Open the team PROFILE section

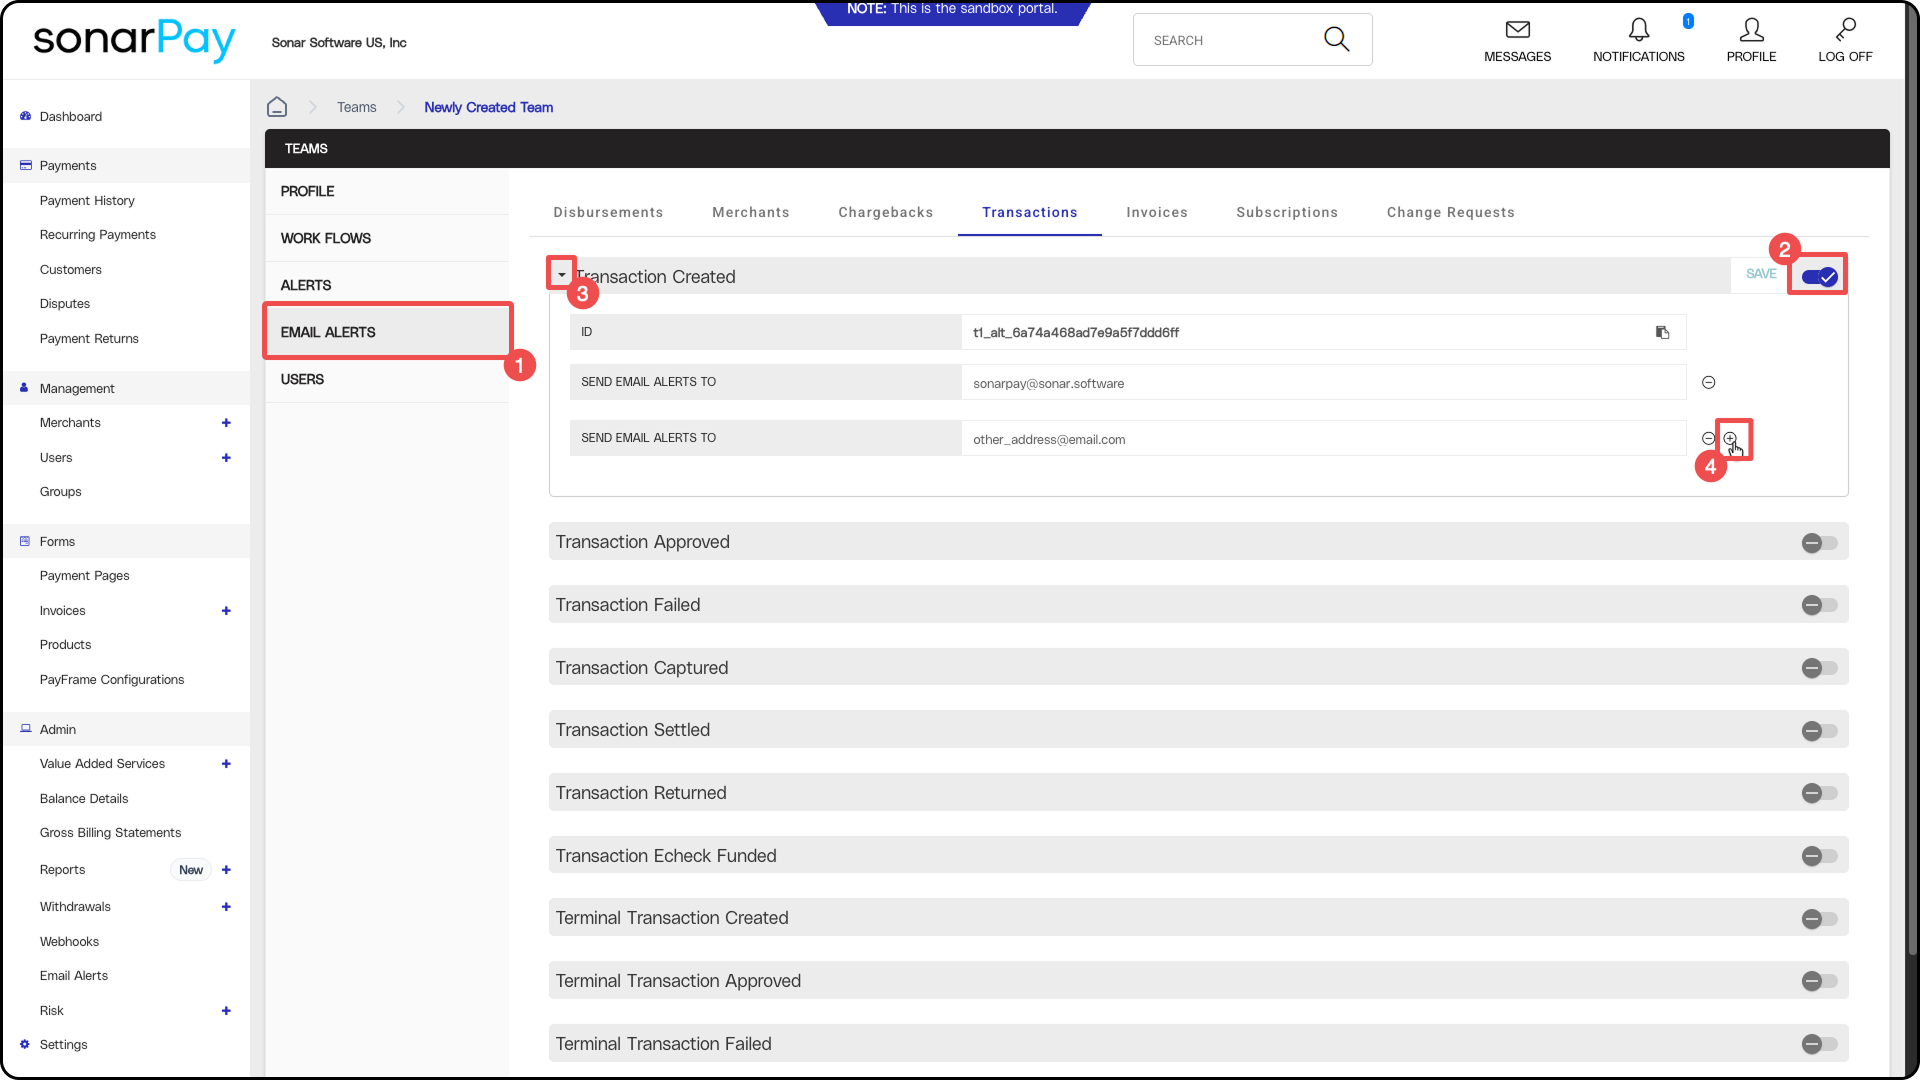[x=387, y=191]
